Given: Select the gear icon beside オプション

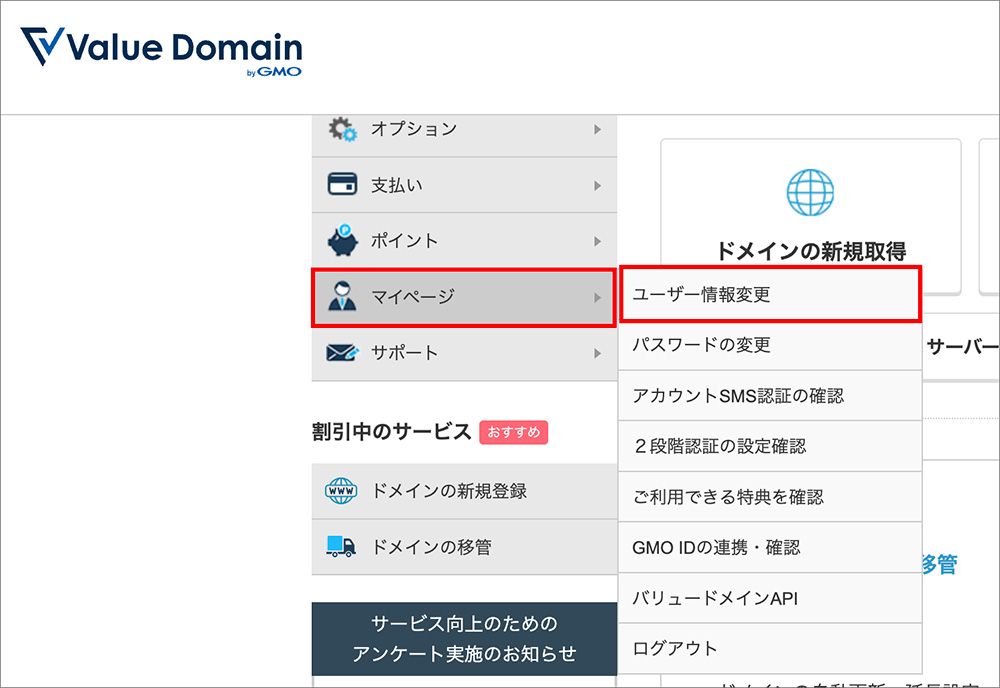Looking at the screenshot, I should 343,129.
